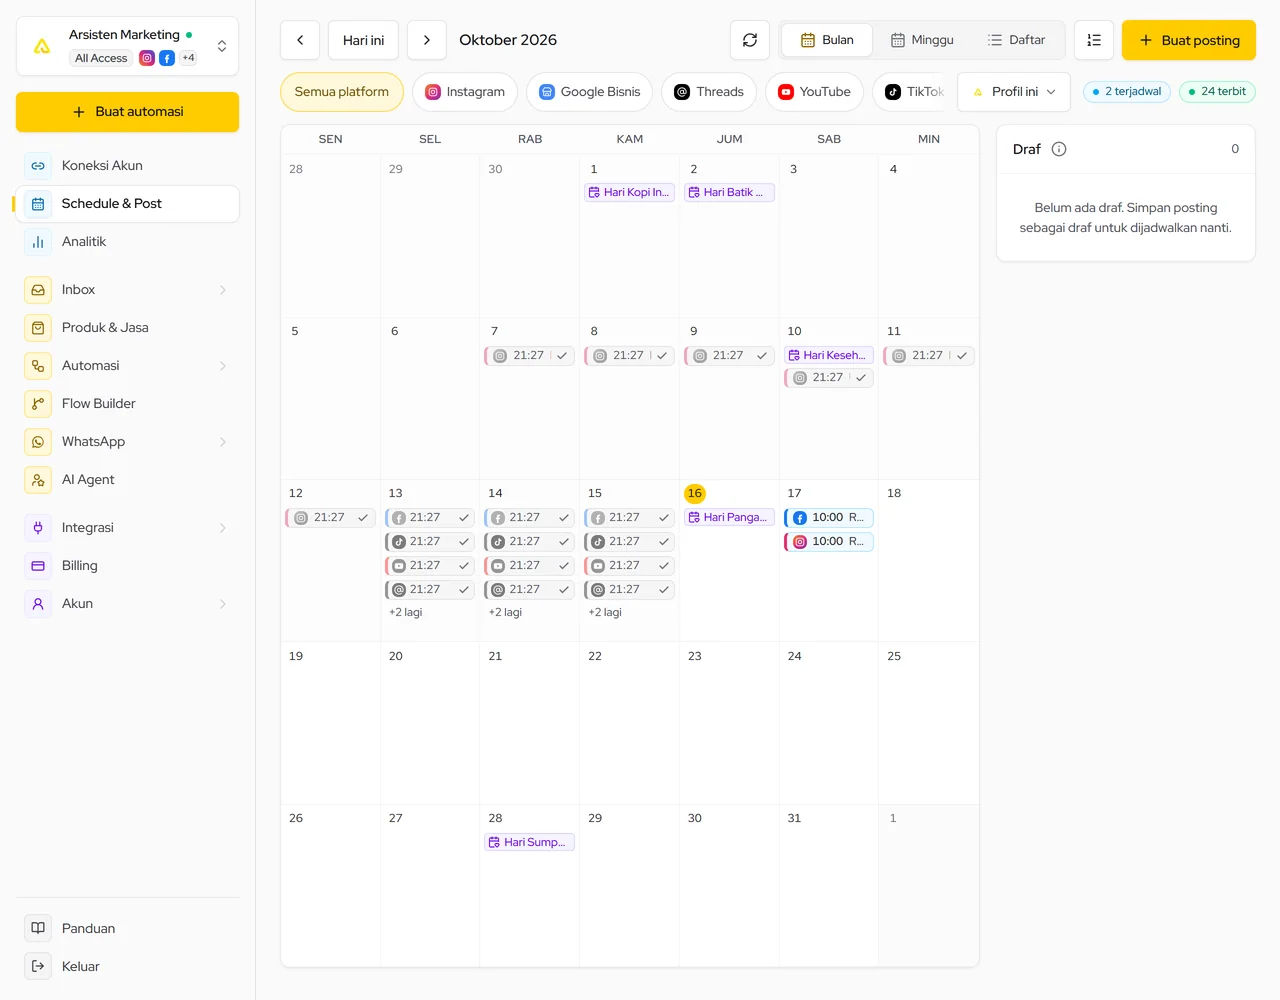Click the Buat automasi button
1280x1000 pixels.
point(127,112)
